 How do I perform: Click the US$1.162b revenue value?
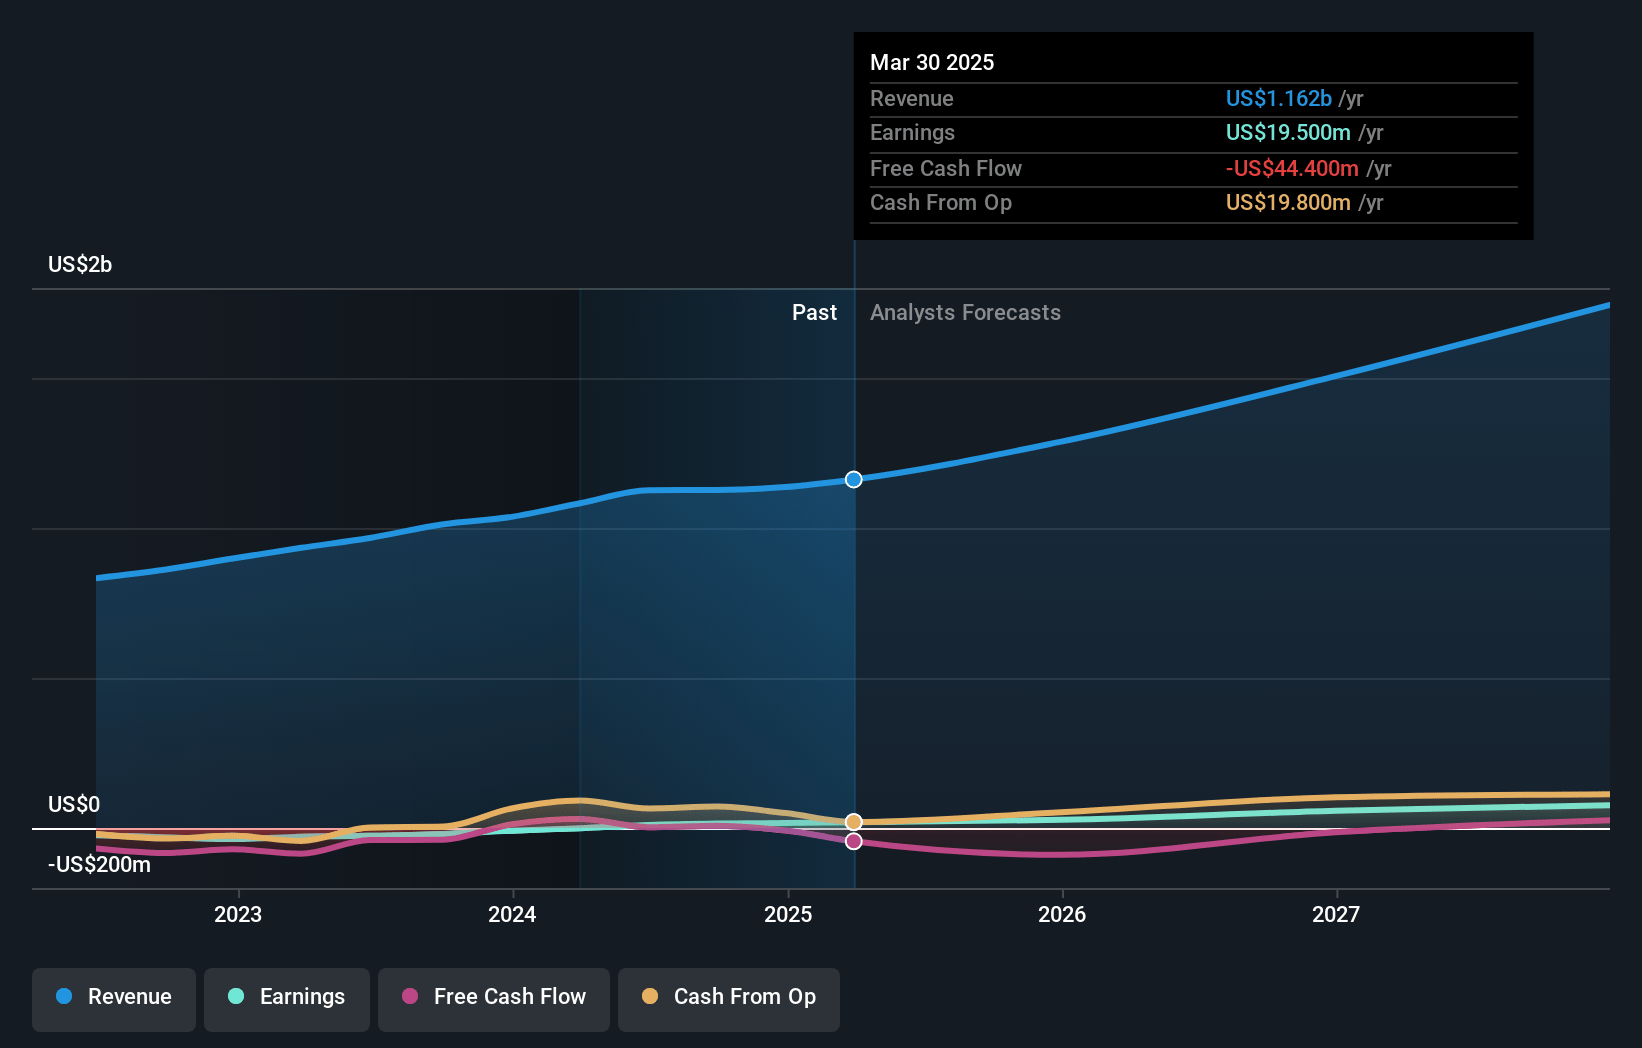point(1279,98)
